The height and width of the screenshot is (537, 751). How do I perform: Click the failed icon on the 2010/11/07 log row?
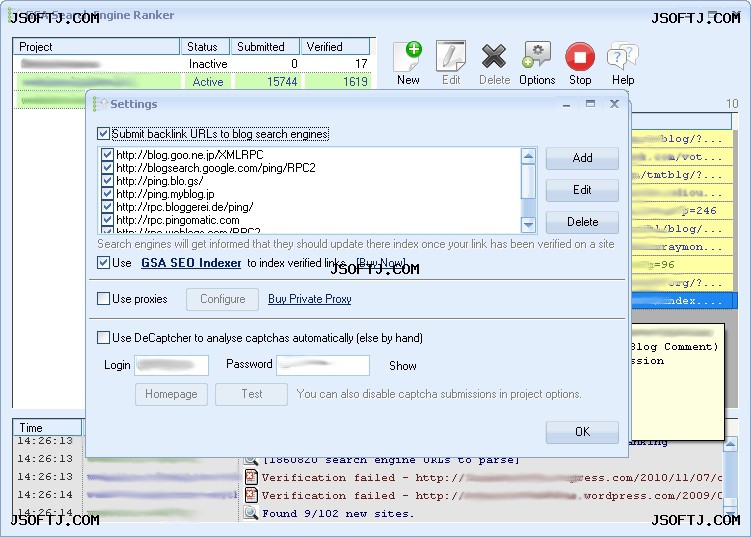[x=250, y=477]
